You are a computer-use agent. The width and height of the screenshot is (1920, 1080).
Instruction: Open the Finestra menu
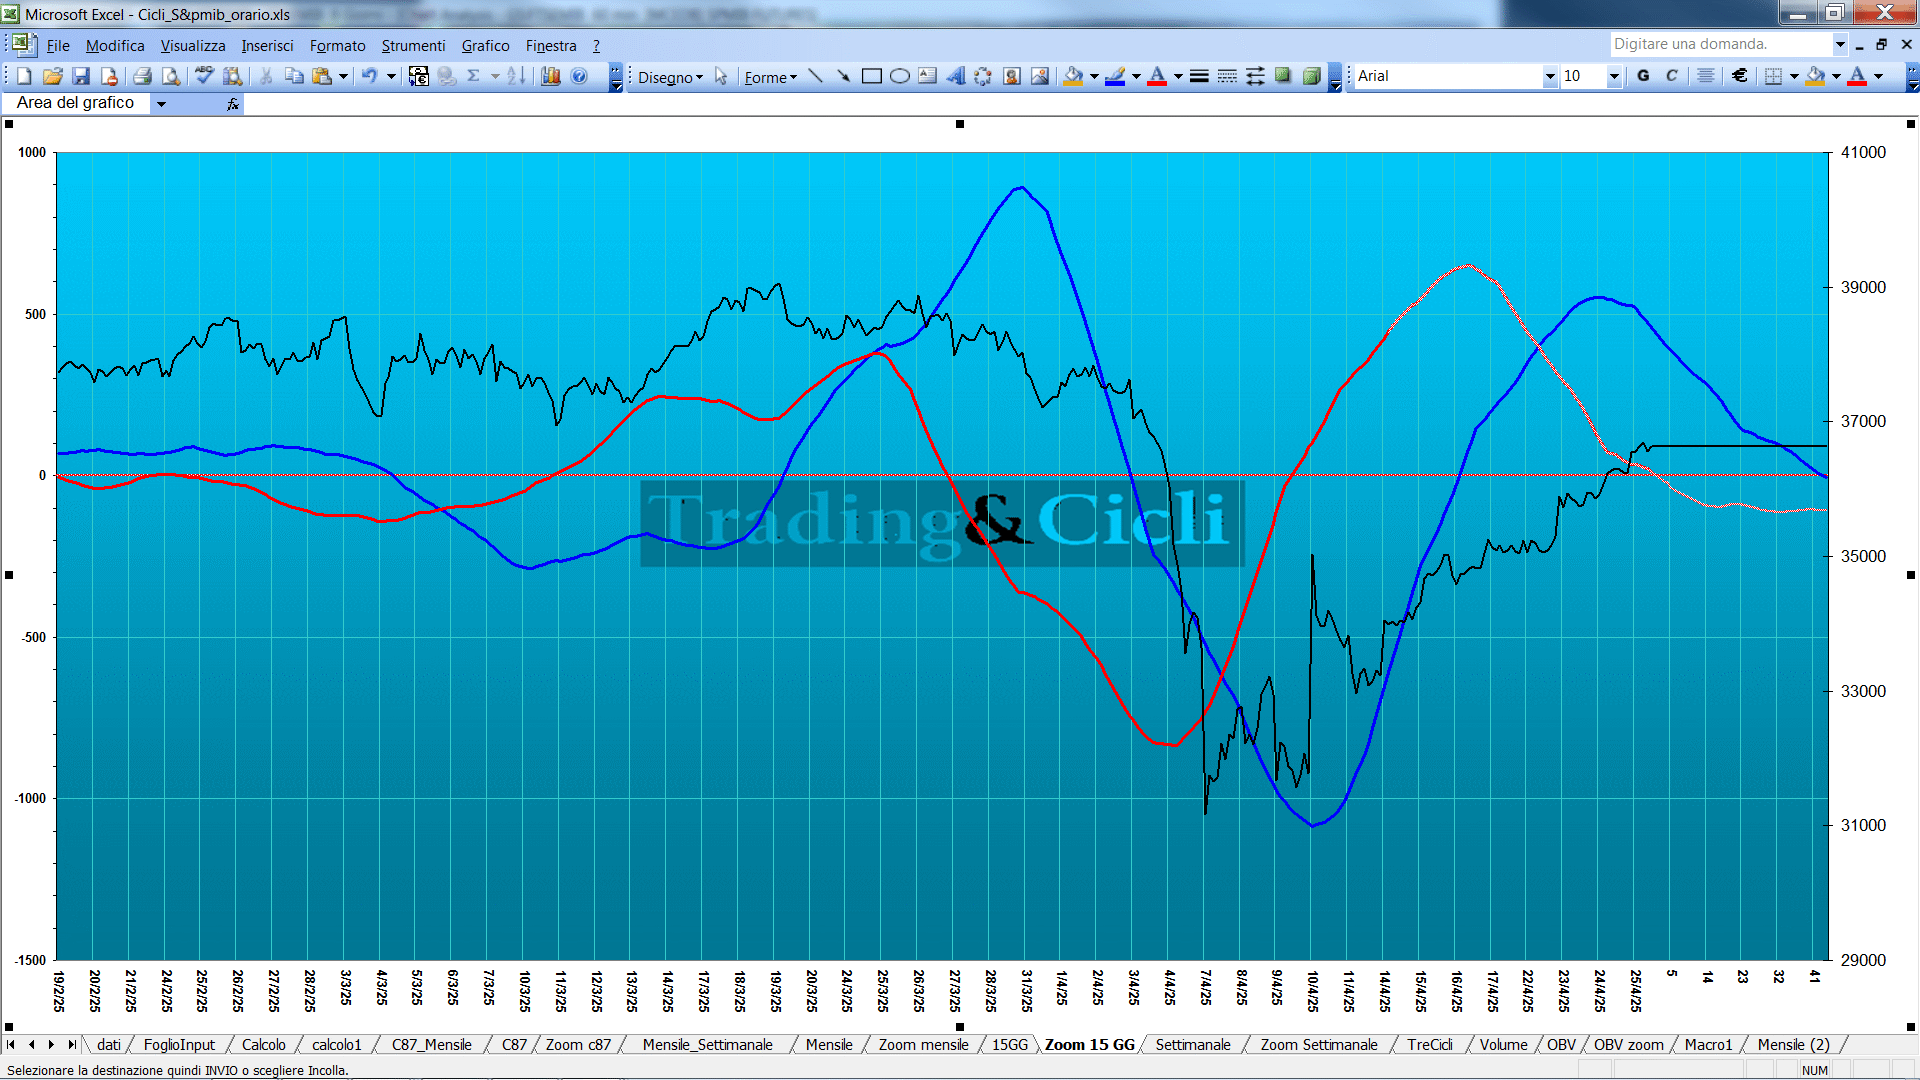click(551, 46)
